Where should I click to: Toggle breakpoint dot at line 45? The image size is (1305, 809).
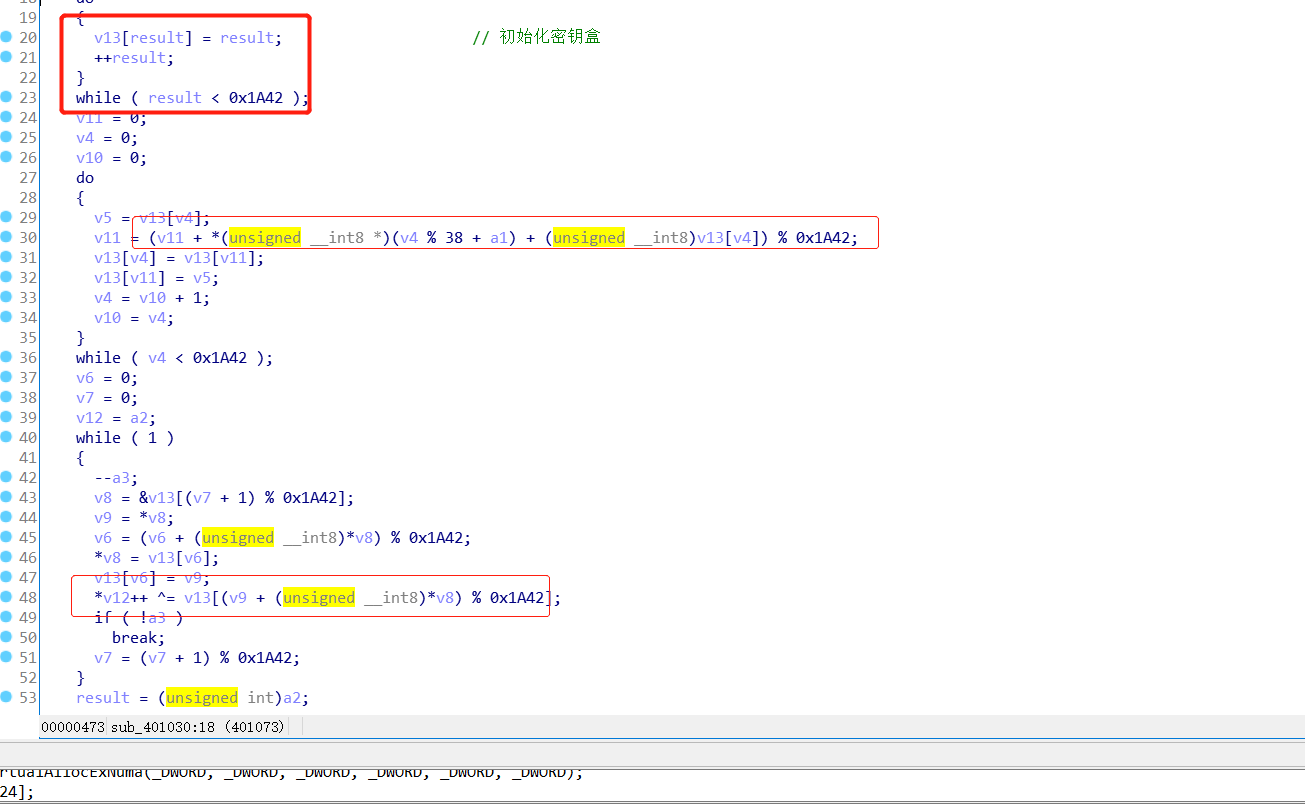point(6,537)
